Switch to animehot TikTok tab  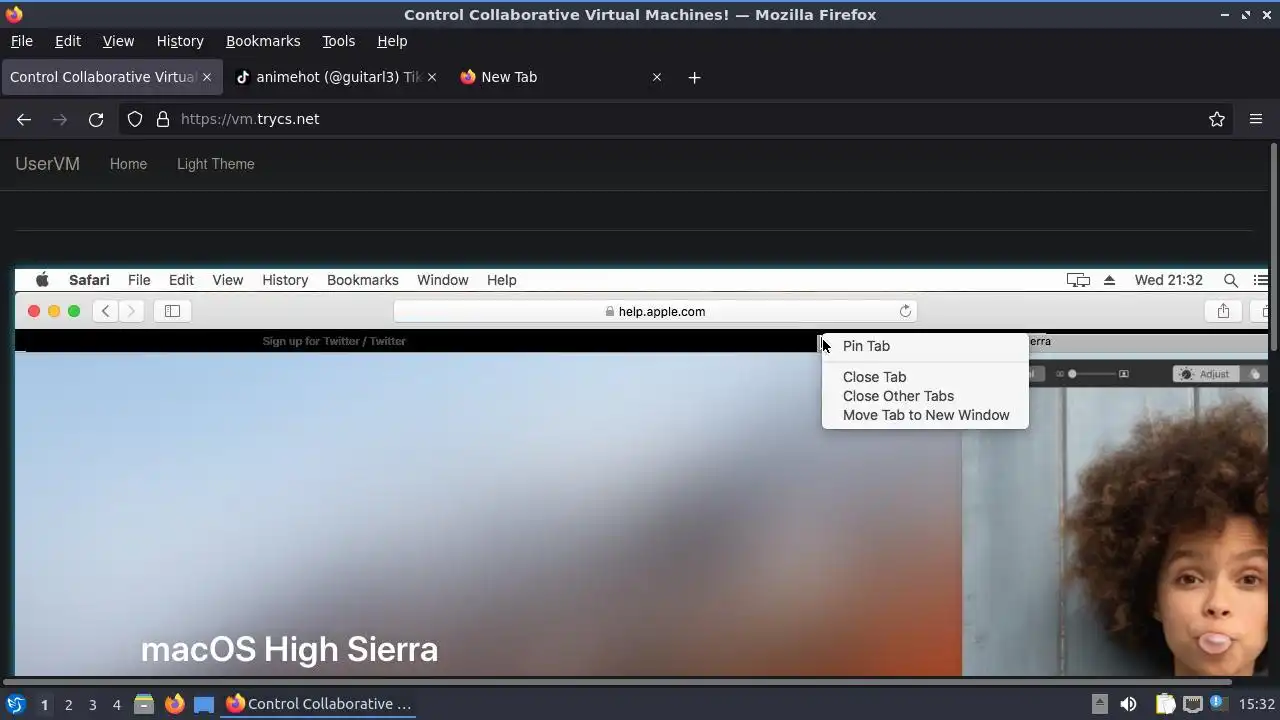337,77
